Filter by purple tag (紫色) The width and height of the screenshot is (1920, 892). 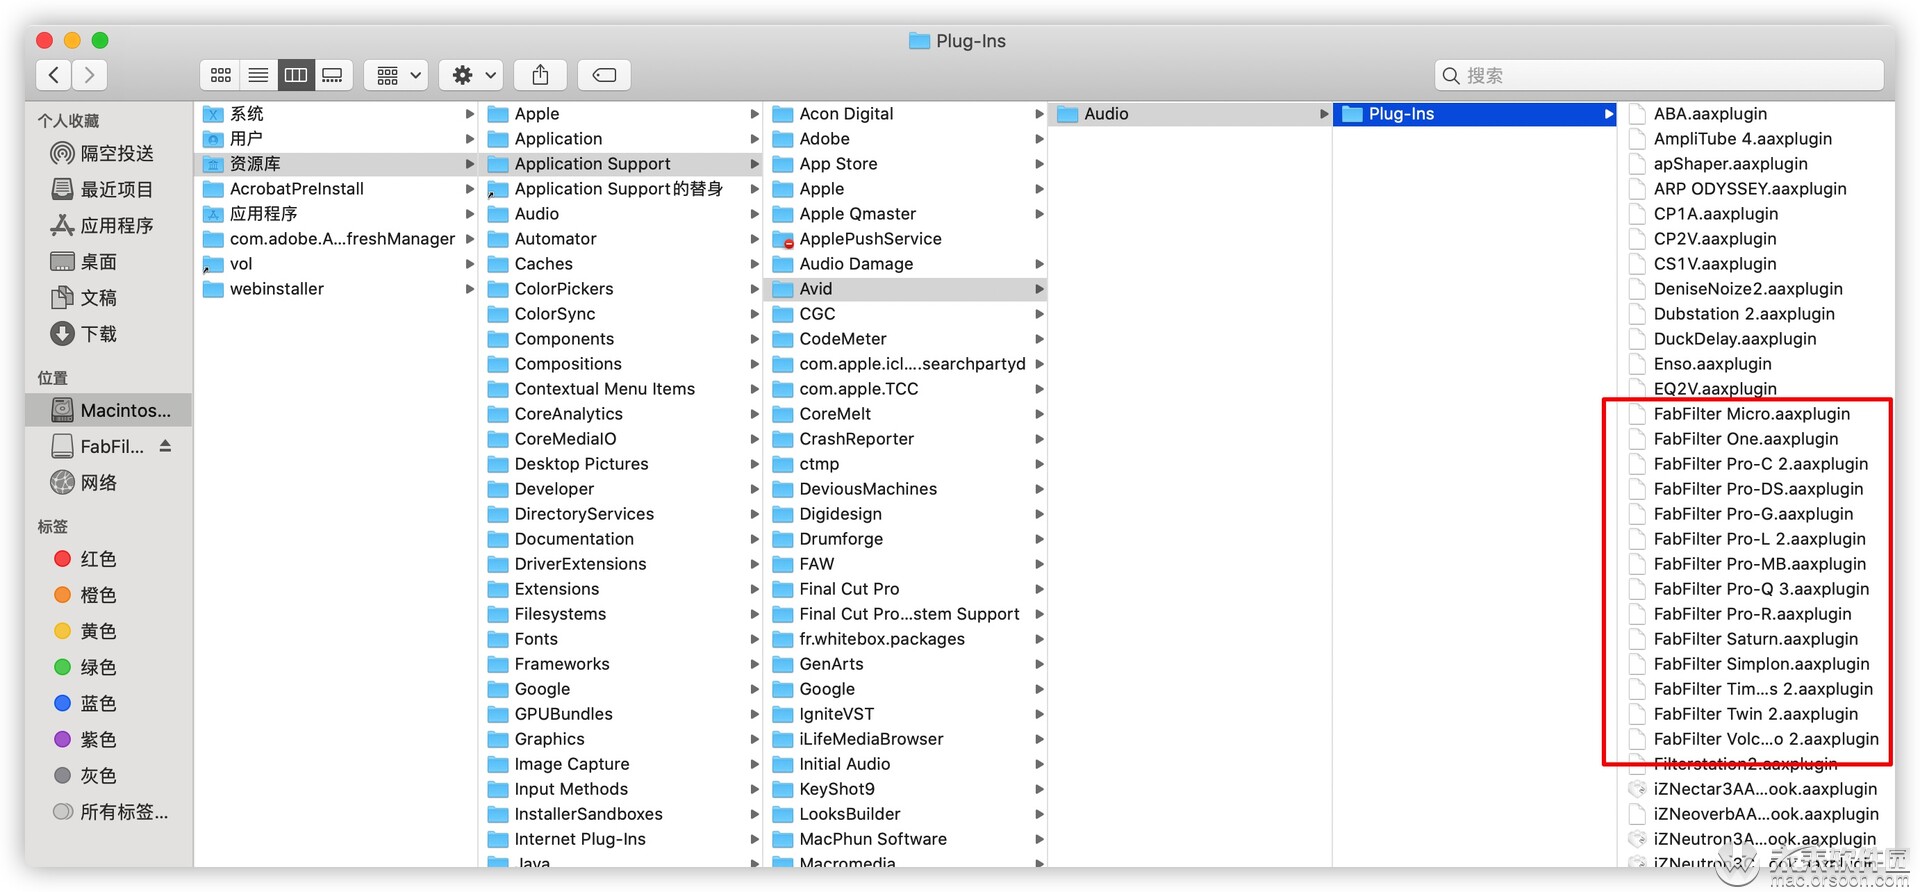108,739
